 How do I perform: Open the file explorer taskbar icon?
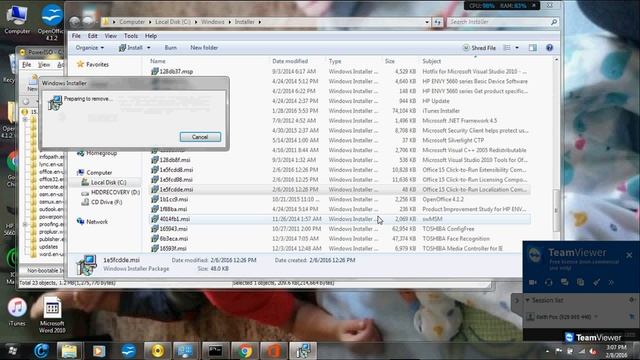pos(69,351)
